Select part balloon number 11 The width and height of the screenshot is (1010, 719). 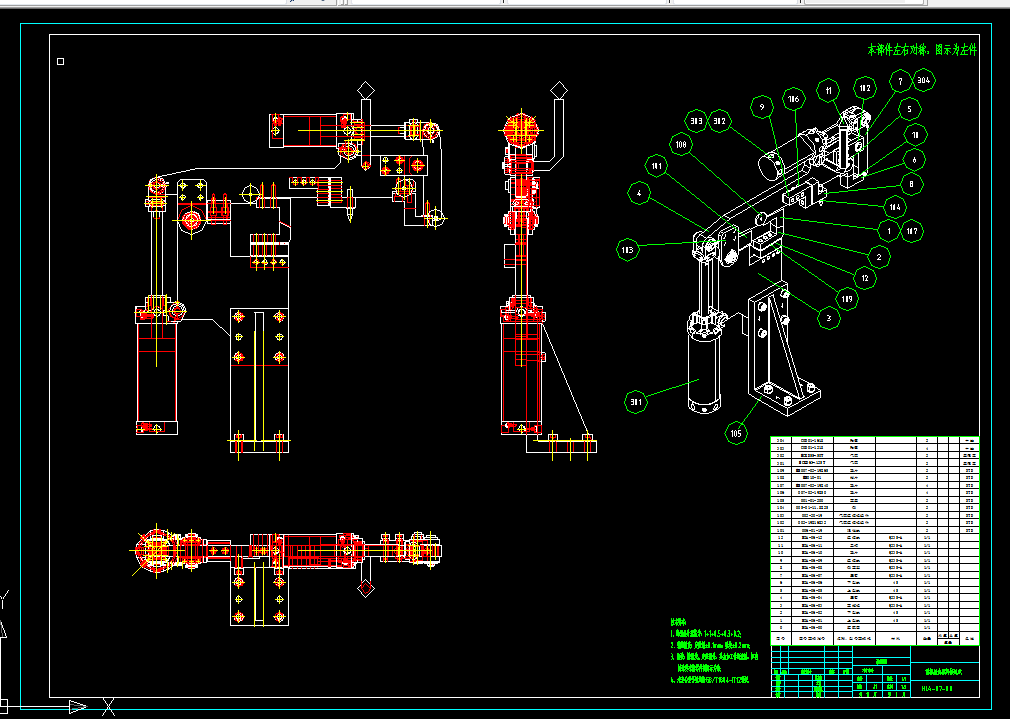(x=828, y=91)
